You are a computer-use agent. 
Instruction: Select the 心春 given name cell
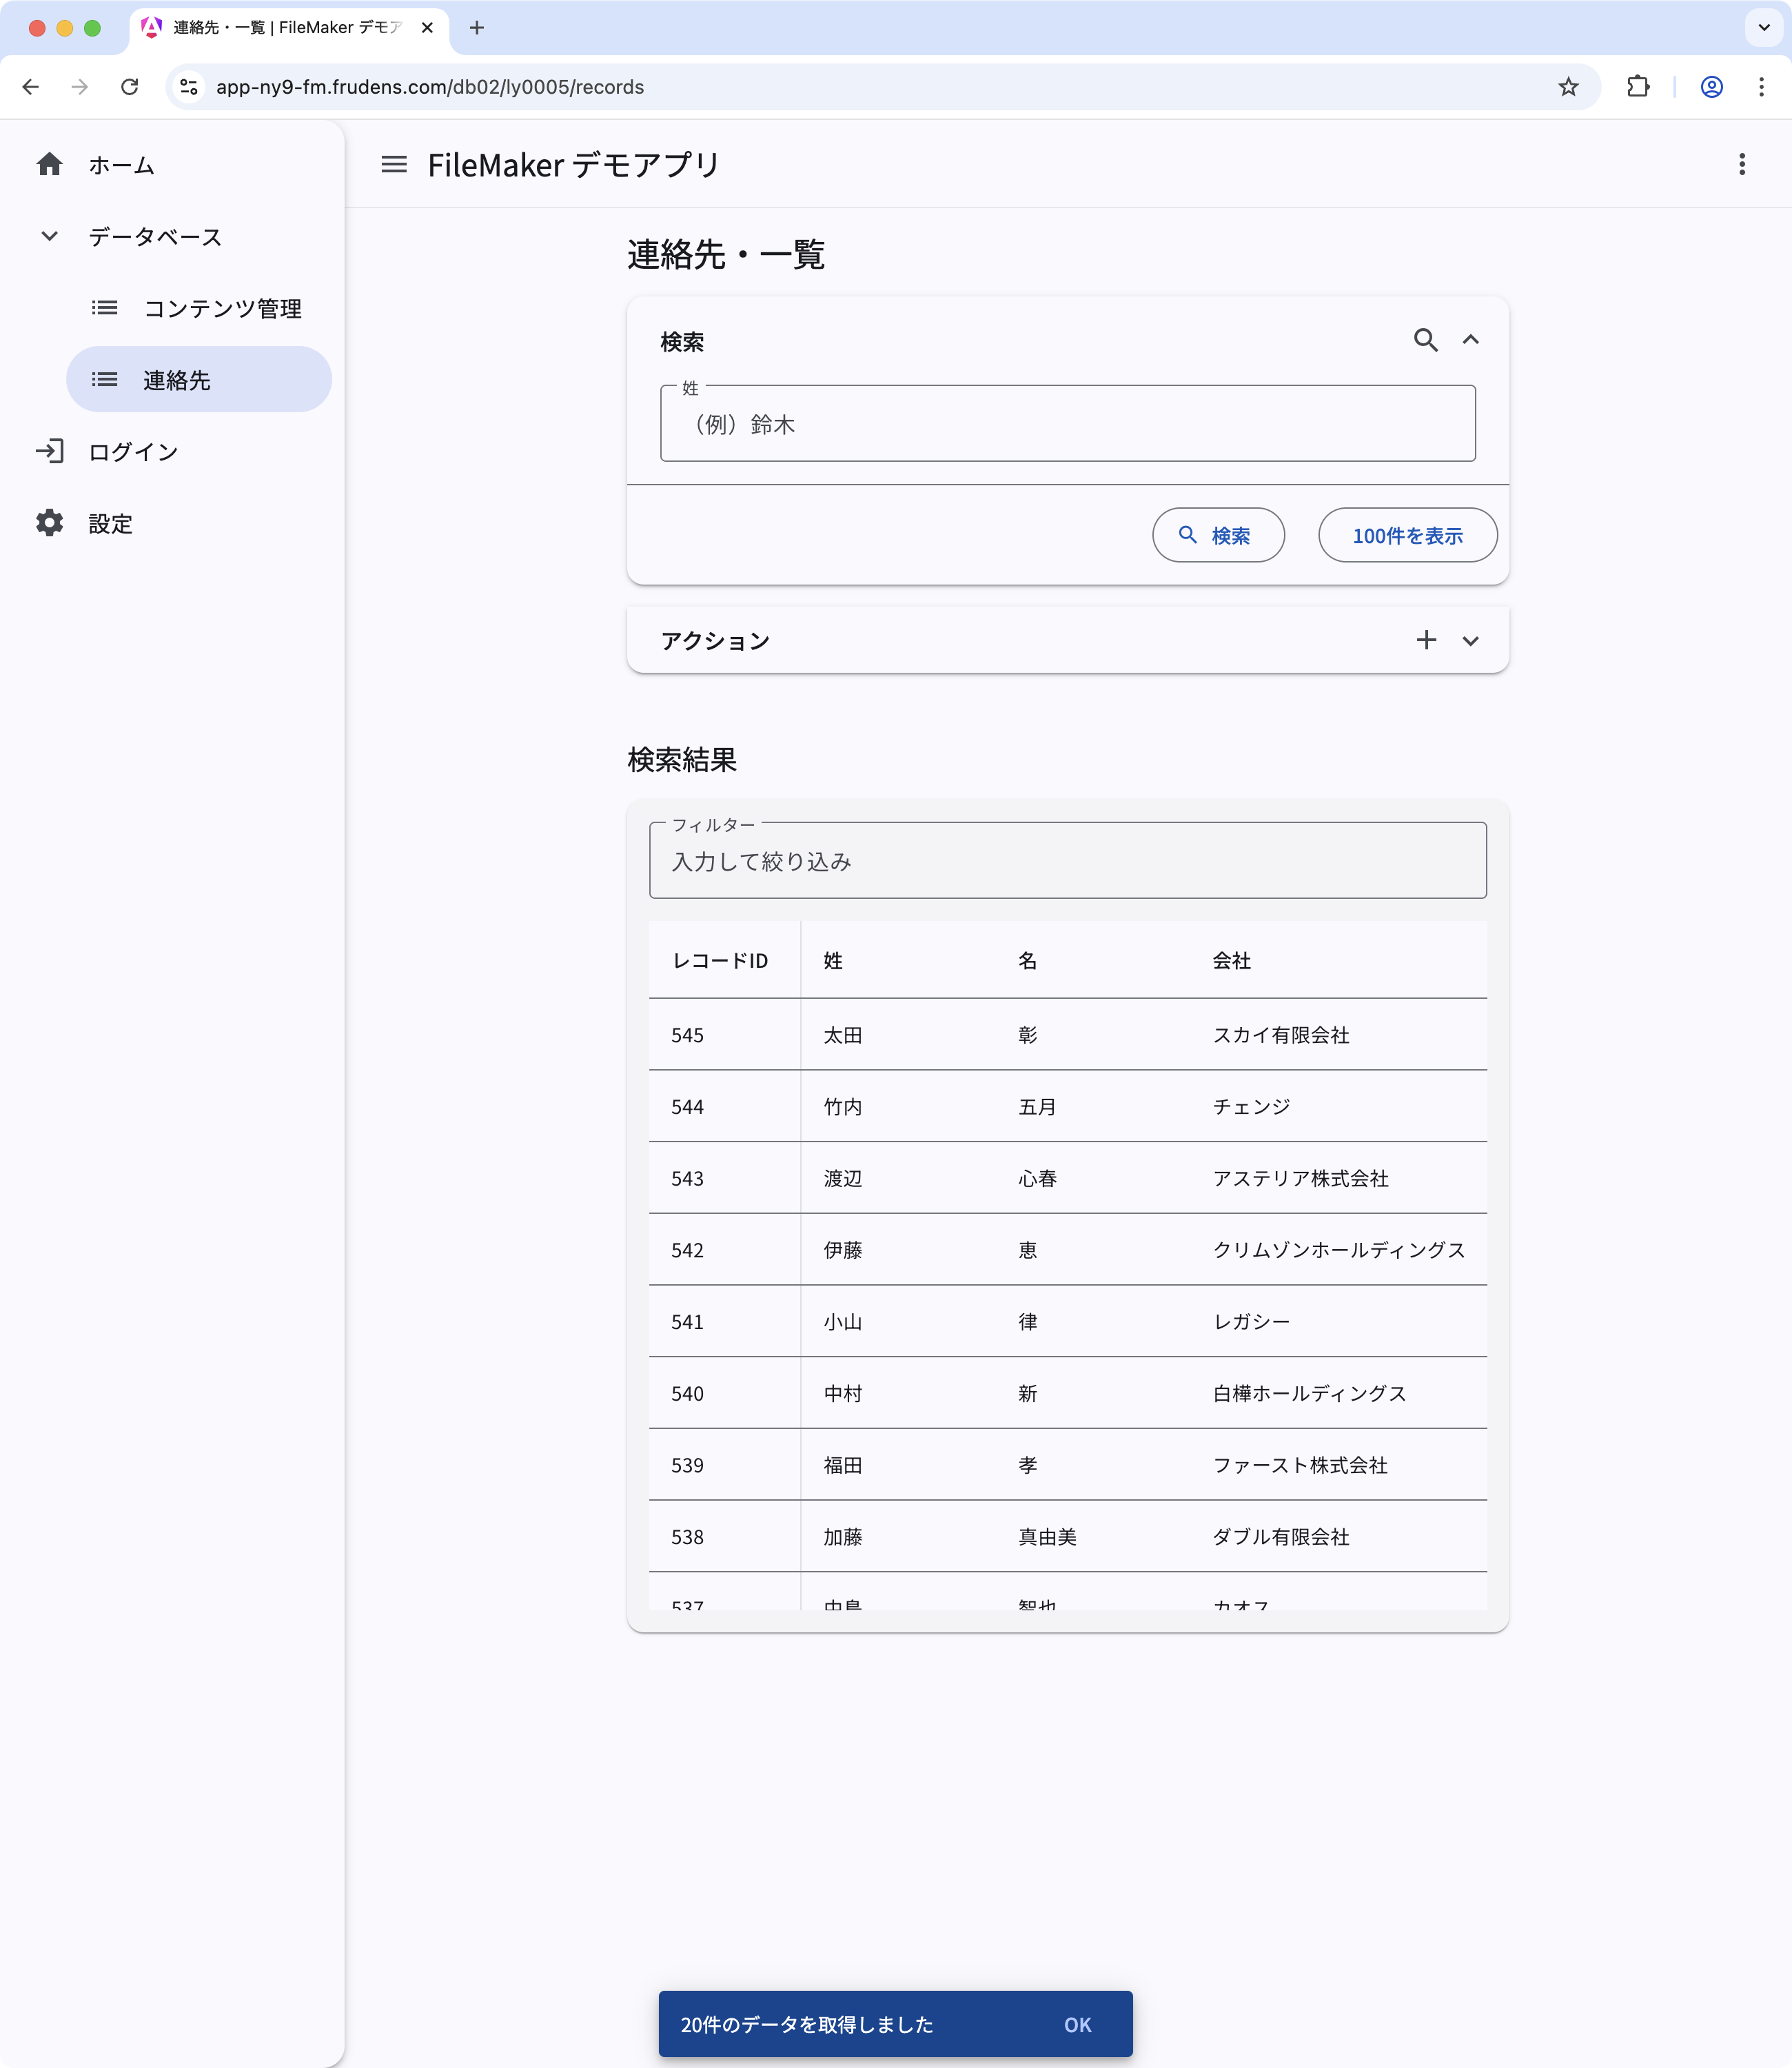point(1037,1179)
